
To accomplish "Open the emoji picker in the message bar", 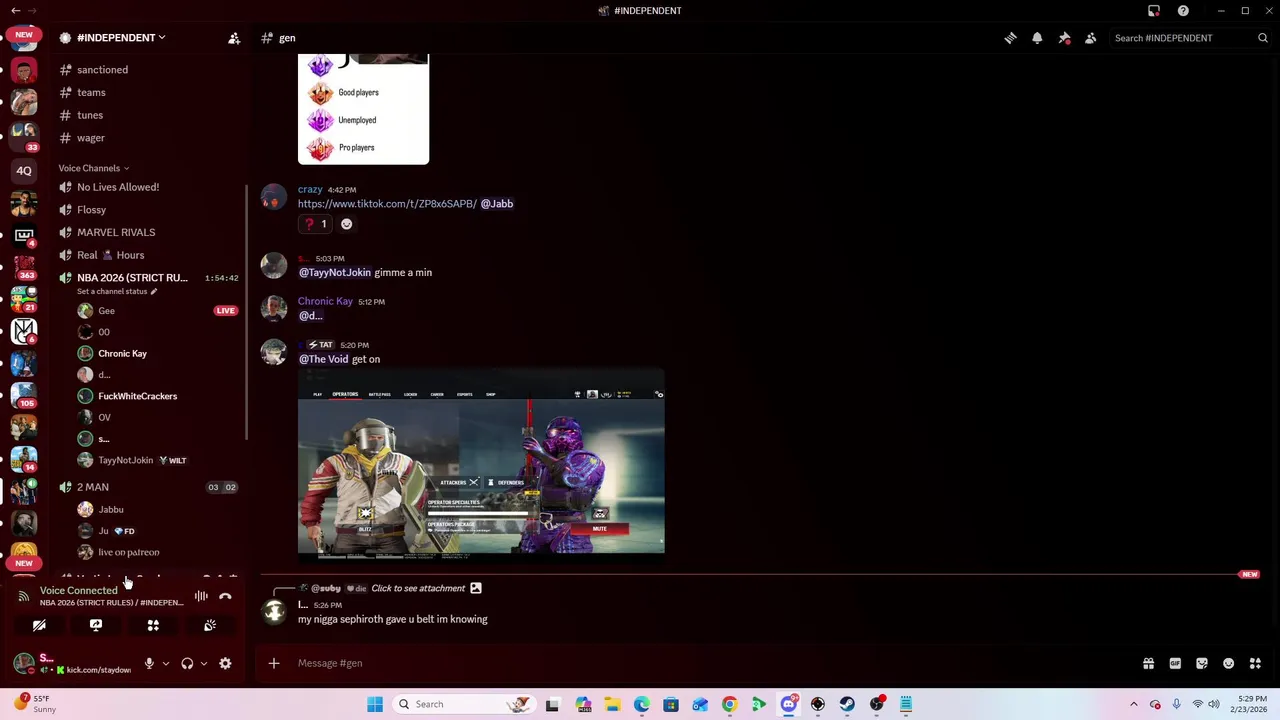I will click(1229, 663).
